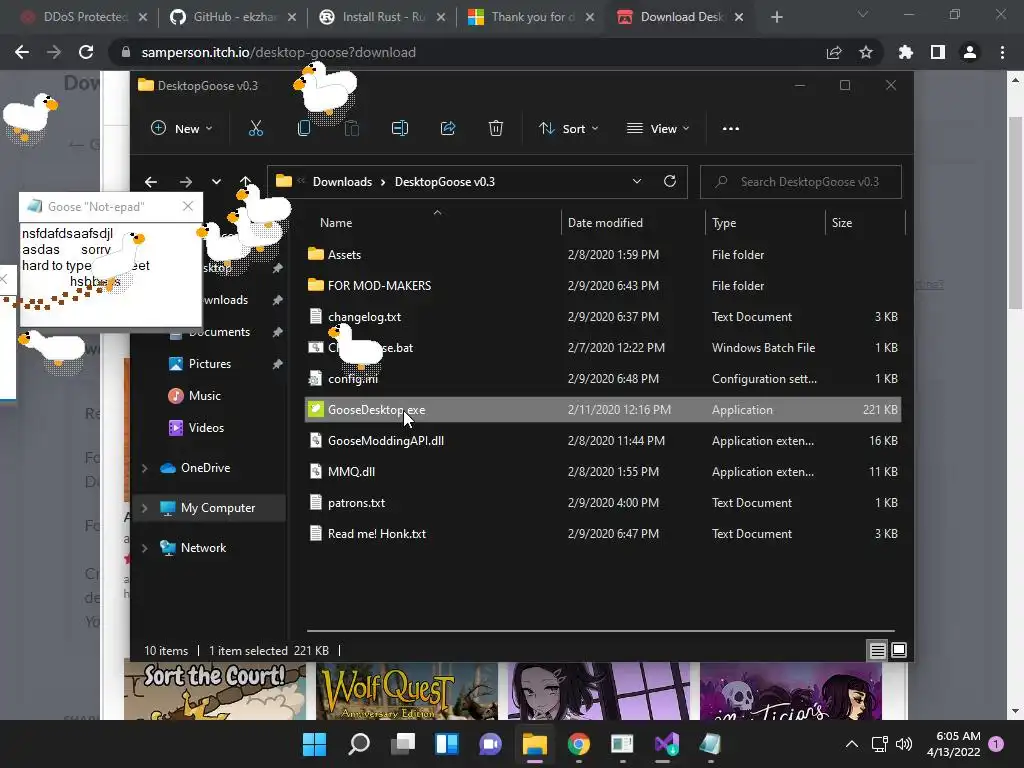The height and width of the screenshot is (768, 1024).
Task: Sort files by Date modified column header
Action: click(605, 223)
